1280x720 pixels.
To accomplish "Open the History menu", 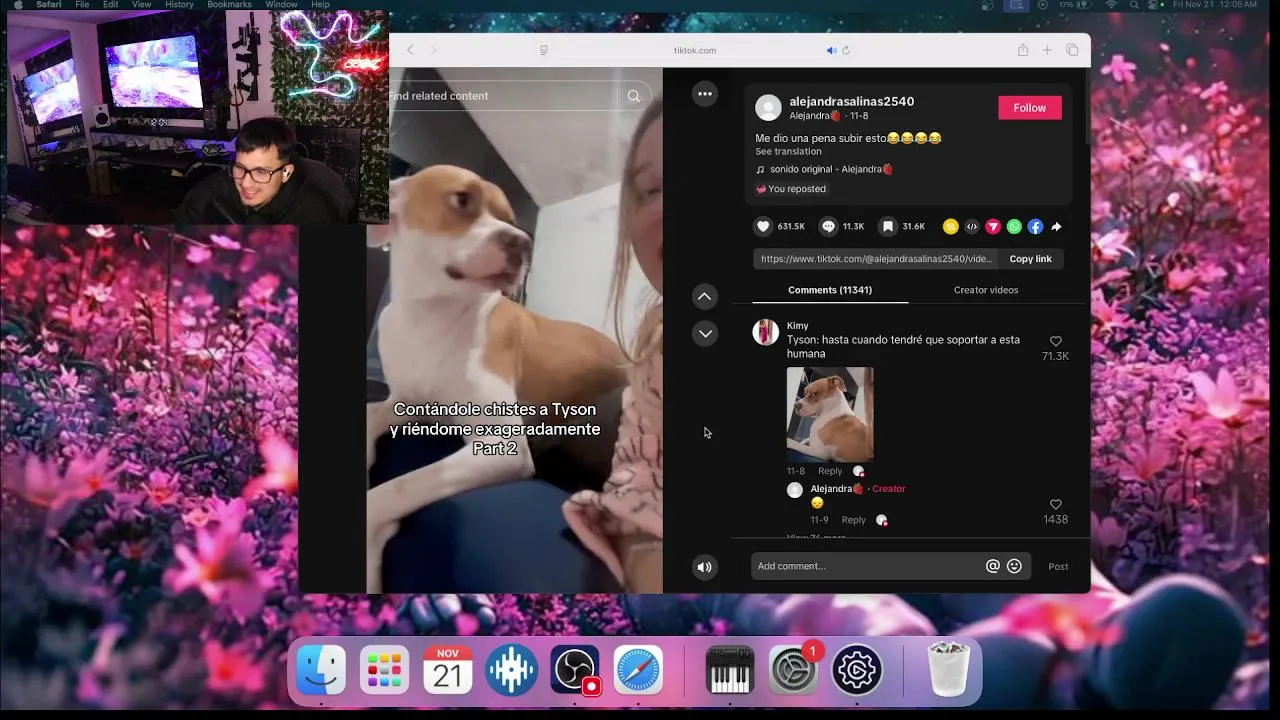I will pyautogui.click(x=179, y=5).
